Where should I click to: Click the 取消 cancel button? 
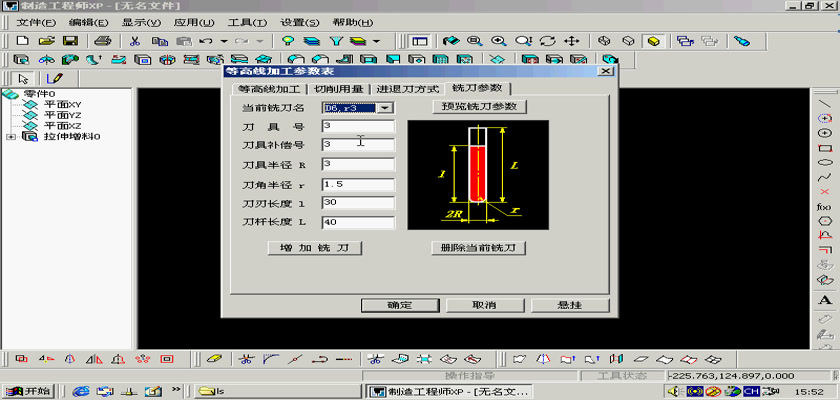[484, 305]
